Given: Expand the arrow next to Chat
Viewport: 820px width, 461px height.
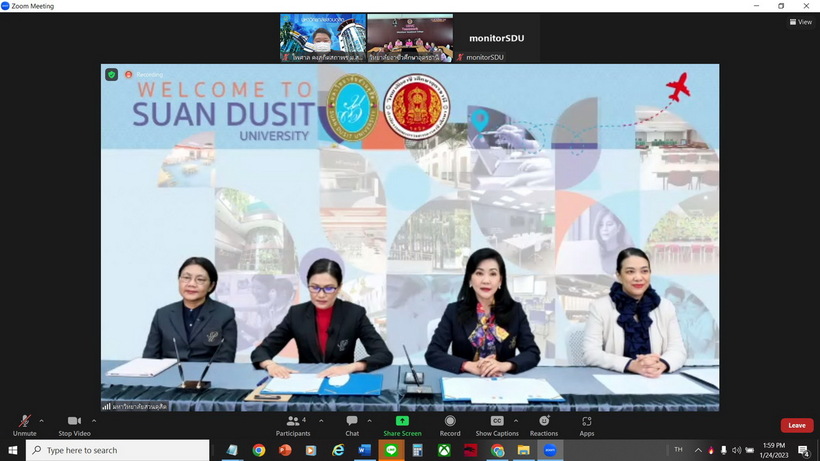Looking at the screenshot, I should pyautogui.click(x=369, y=421).
